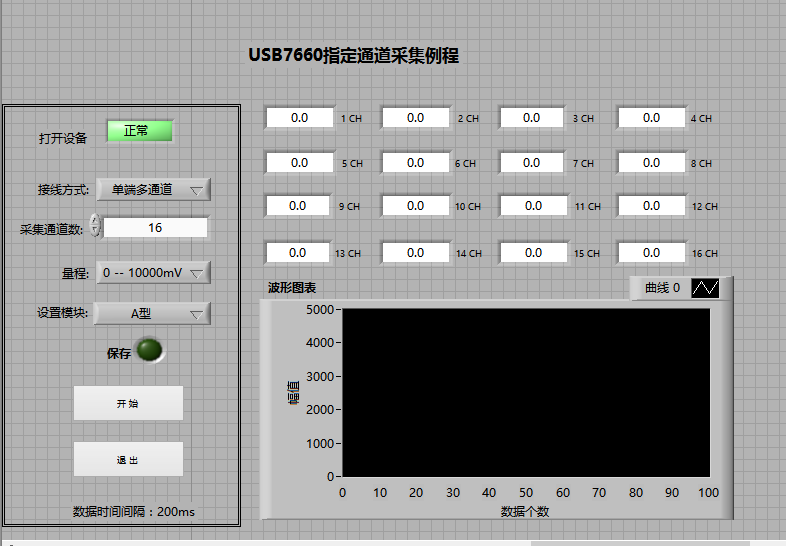This screenshot has height=546, width=786.
Task: Click inside the black waveform chart area
Action: click(x=526, y=392)
